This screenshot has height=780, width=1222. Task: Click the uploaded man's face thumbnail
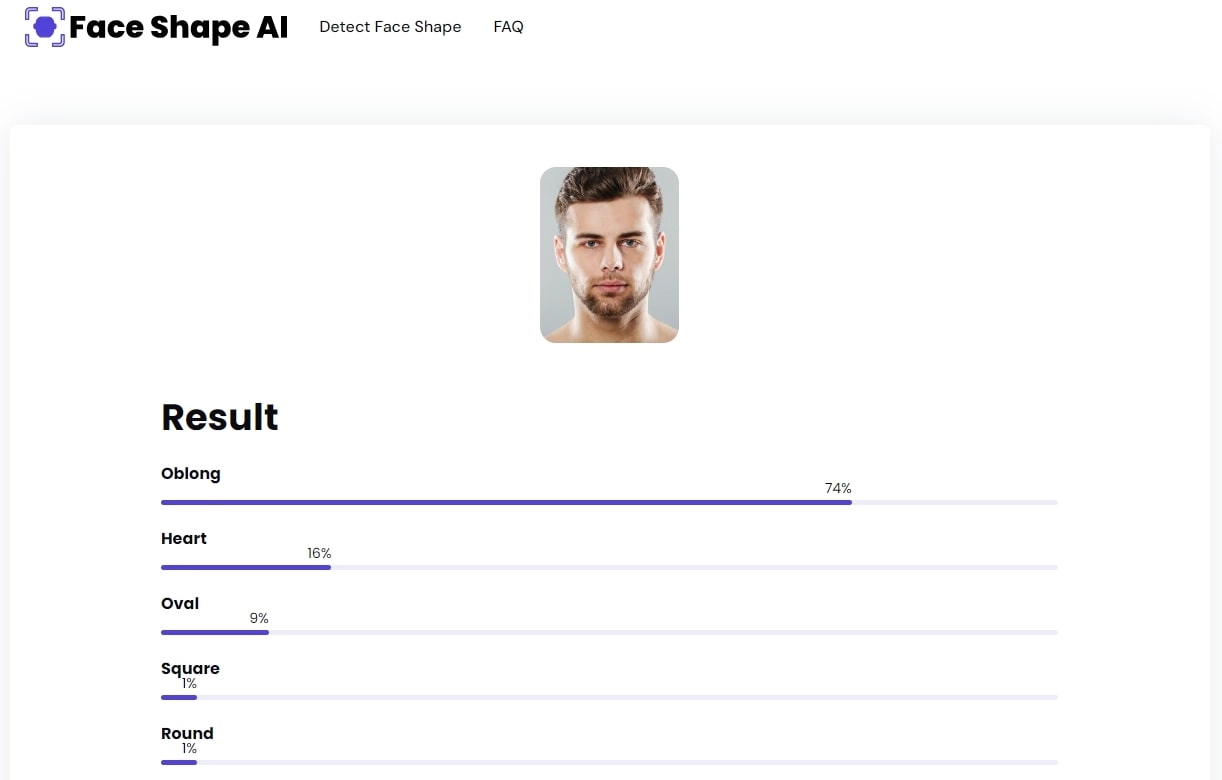pos(609,255)
